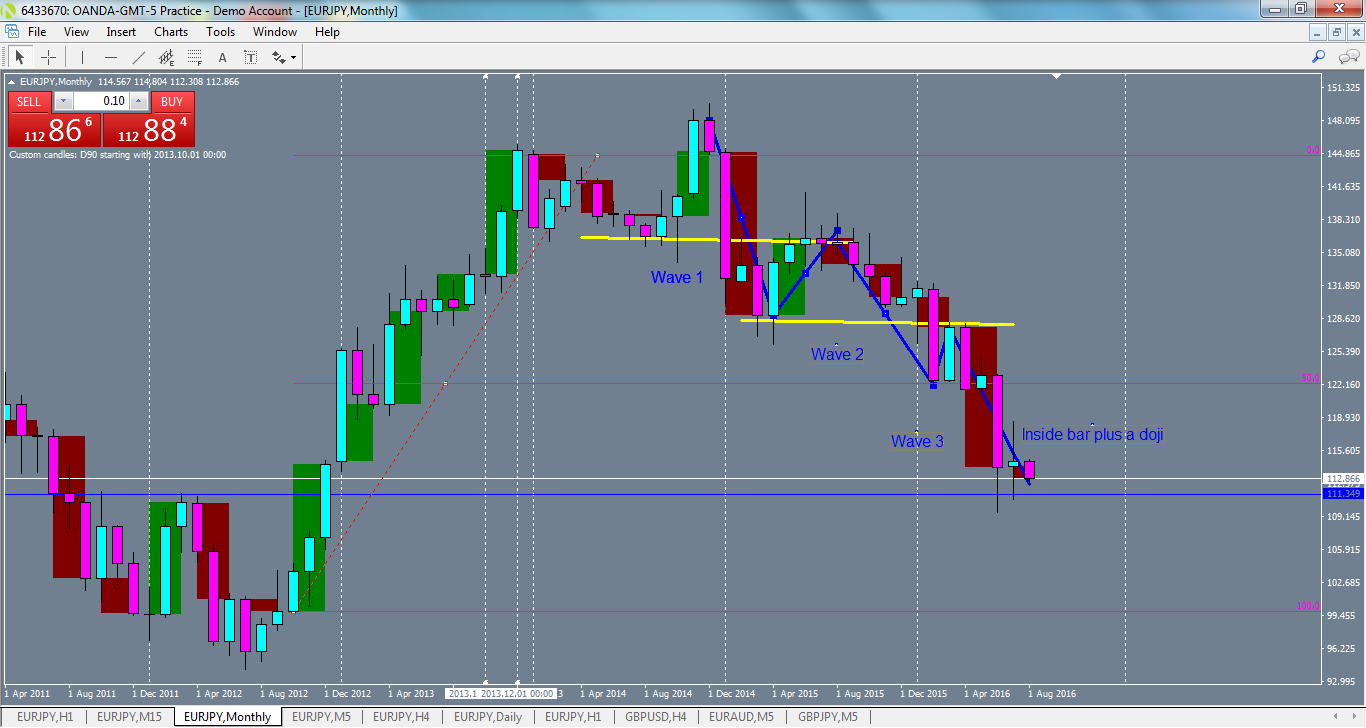Select the Fibonacci retracement tool

(x=195, y=57)
